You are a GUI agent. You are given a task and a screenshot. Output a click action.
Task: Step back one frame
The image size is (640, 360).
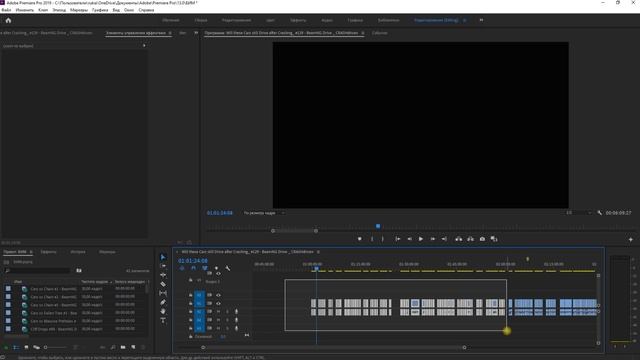pyautogui.click(x=409, y=239)
